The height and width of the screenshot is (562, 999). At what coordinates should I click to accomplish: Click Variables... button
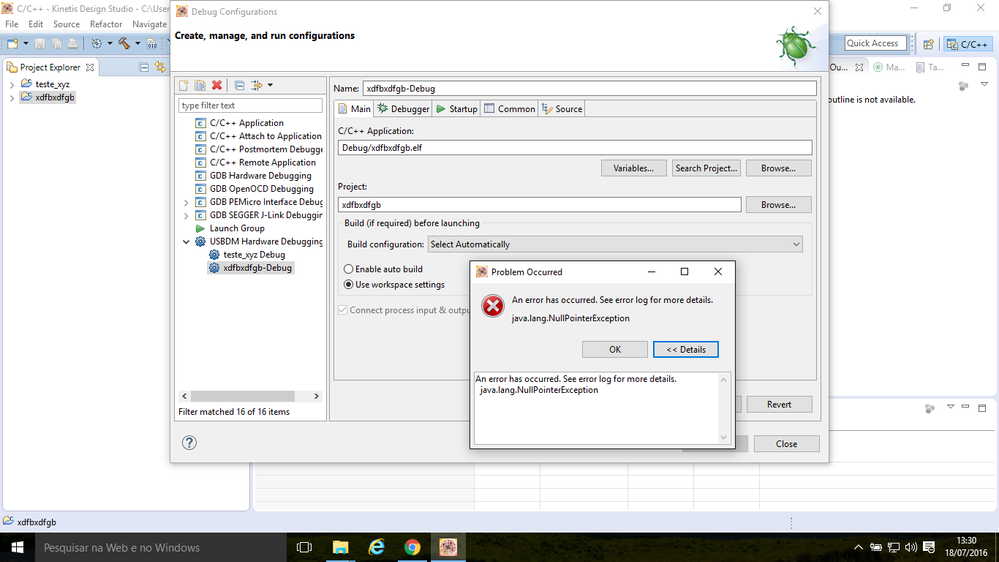(x=633, y=169)
